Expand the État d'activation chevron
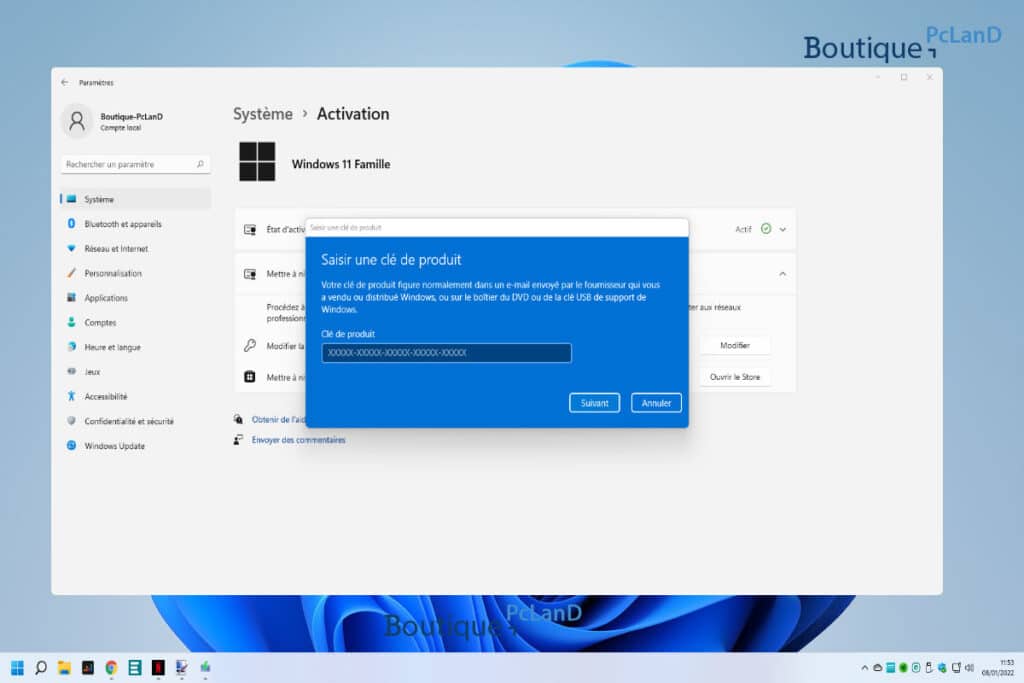The width and height of the screenshot is (1024, 683). point(782,229)
